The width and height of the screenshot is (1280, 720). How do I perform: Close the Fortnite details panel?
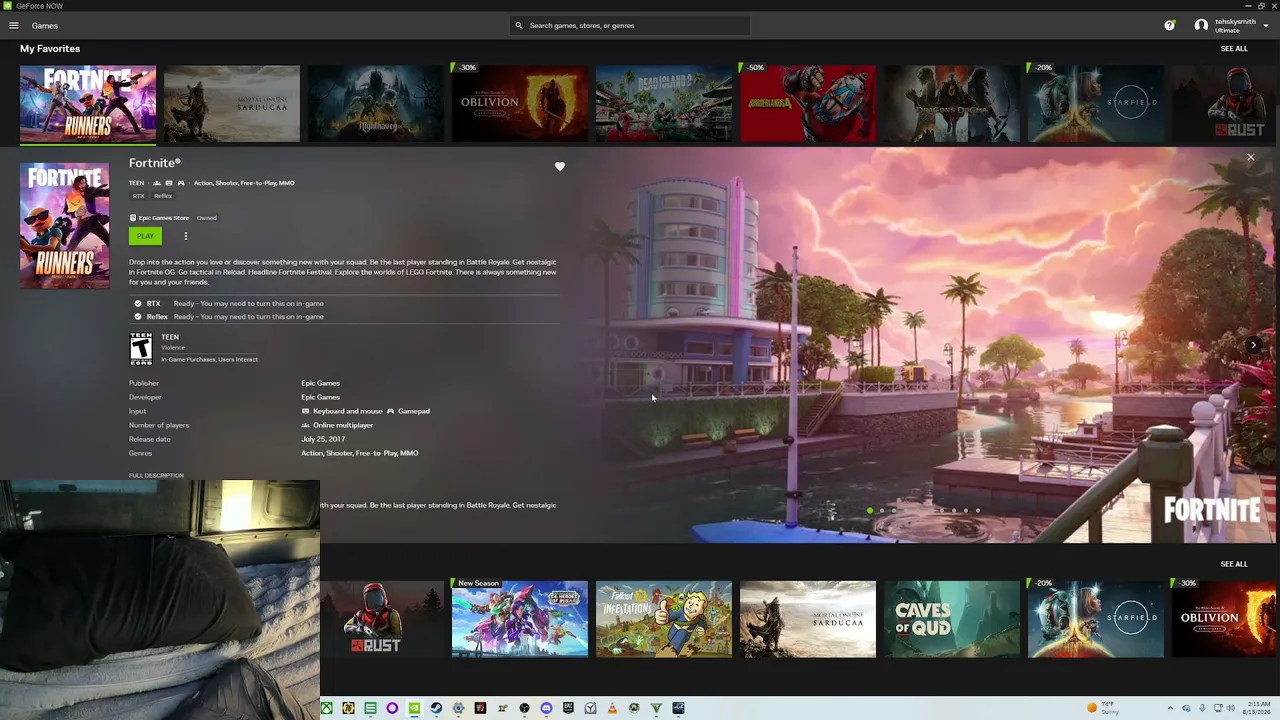tap(1250, 157)
